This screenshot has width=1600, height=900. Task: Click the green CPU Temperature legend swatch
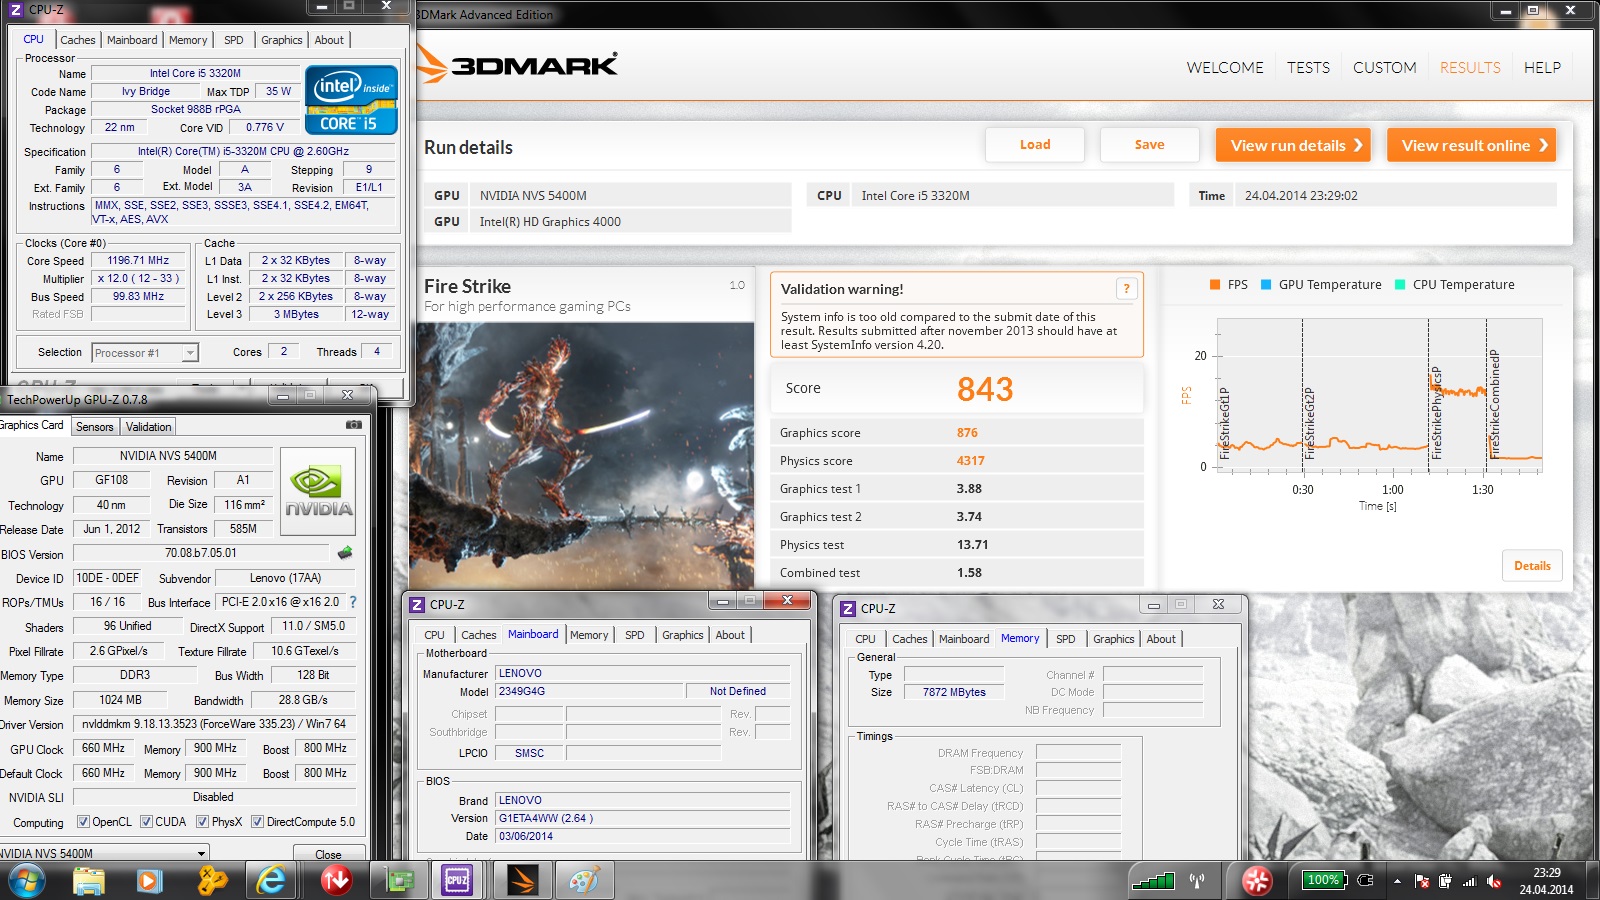pyautogui.click(x=1400, y=285)
